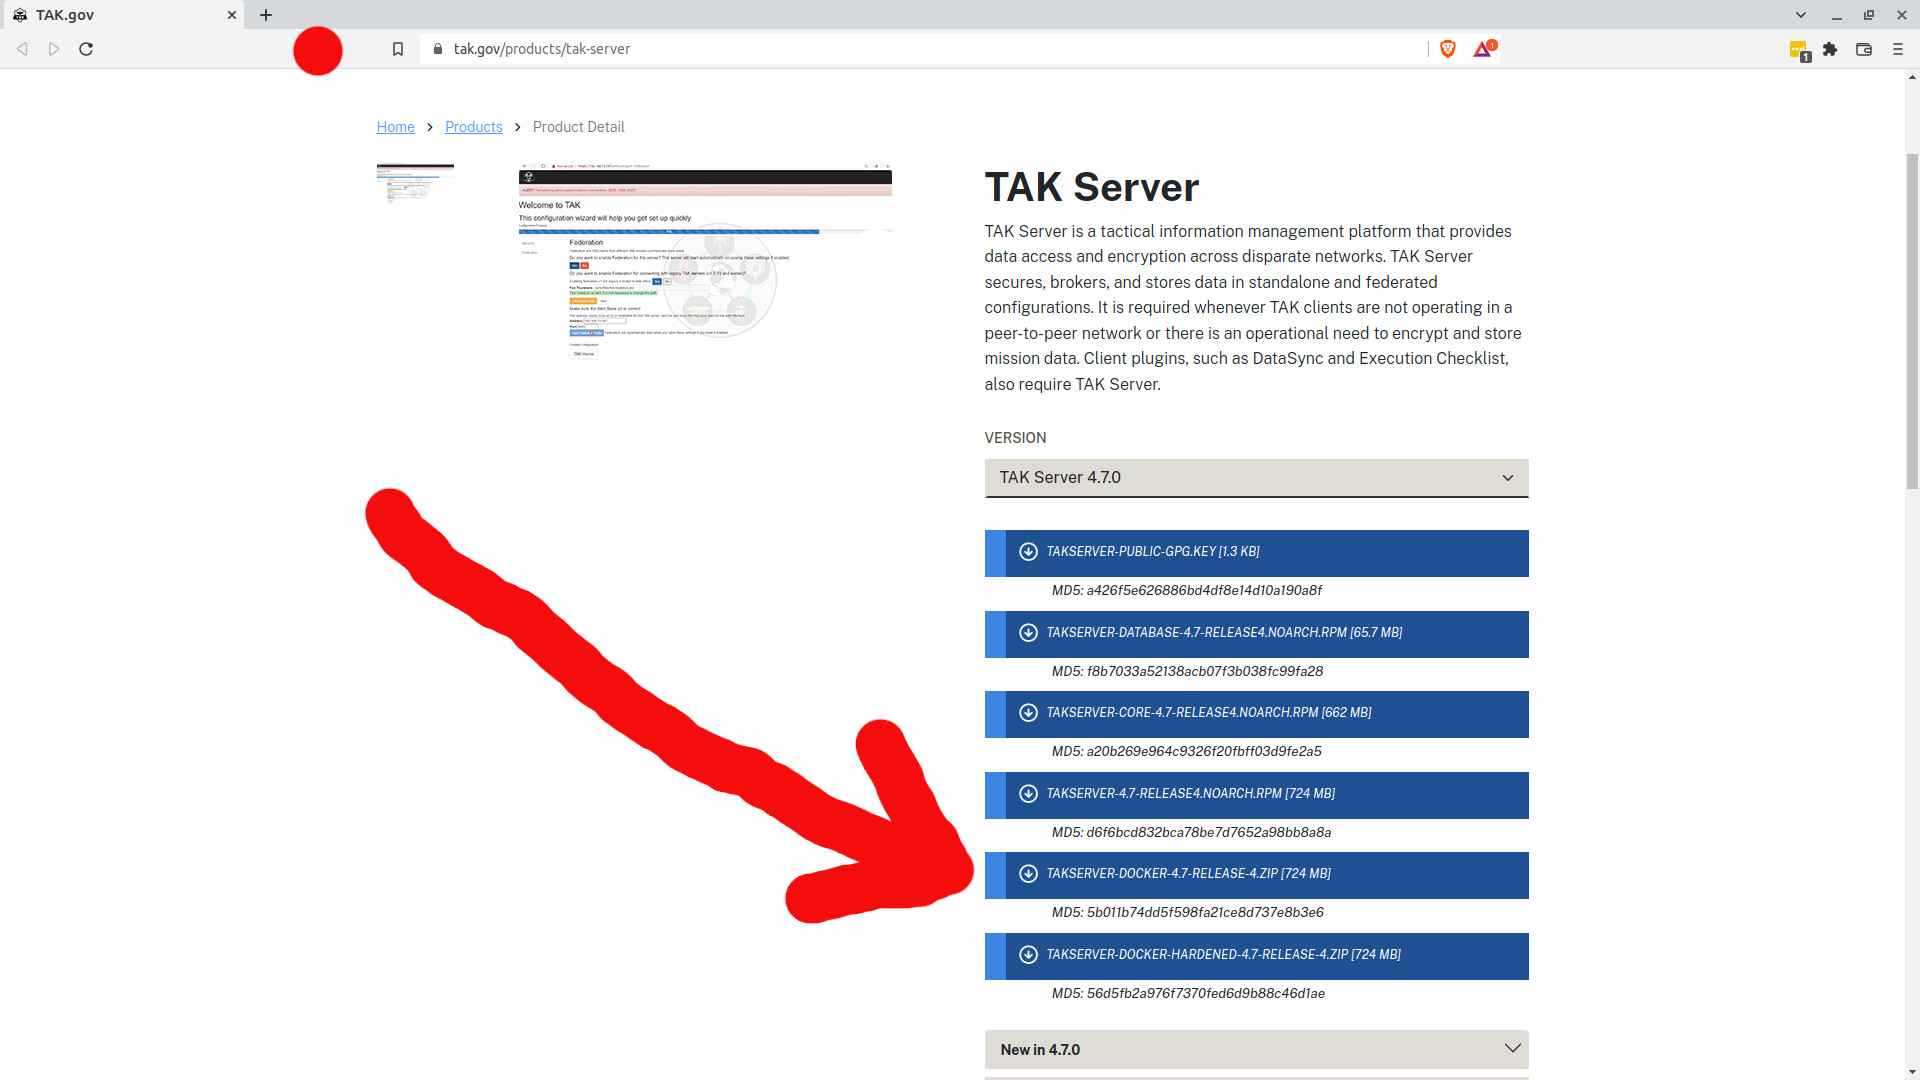Click download icon for TAKSERVER-PUBLIC-GPG.KEY
The height and width of the screenshot is (1080, 1920).
1028,552
